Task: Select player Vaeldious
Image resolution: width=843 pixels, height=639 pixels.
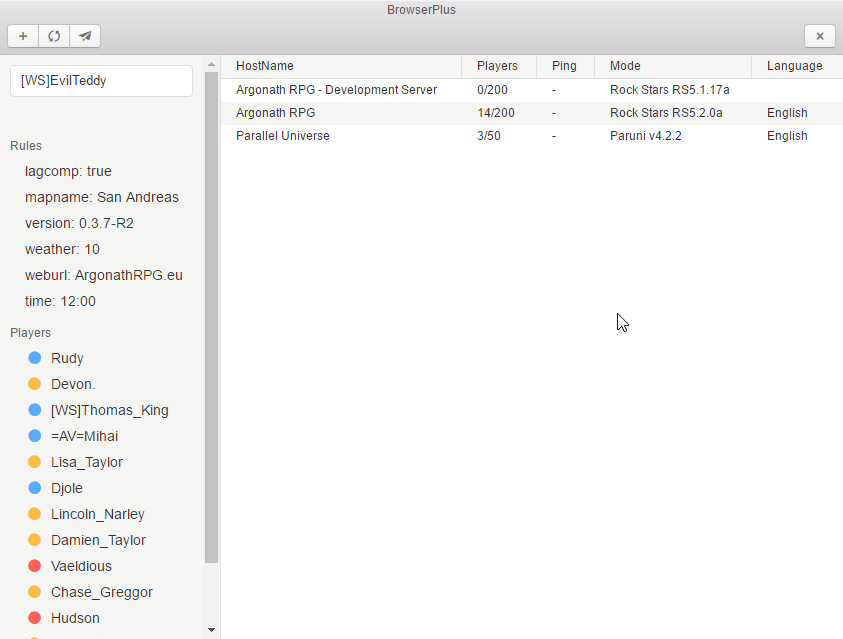Action: point(81,566)
